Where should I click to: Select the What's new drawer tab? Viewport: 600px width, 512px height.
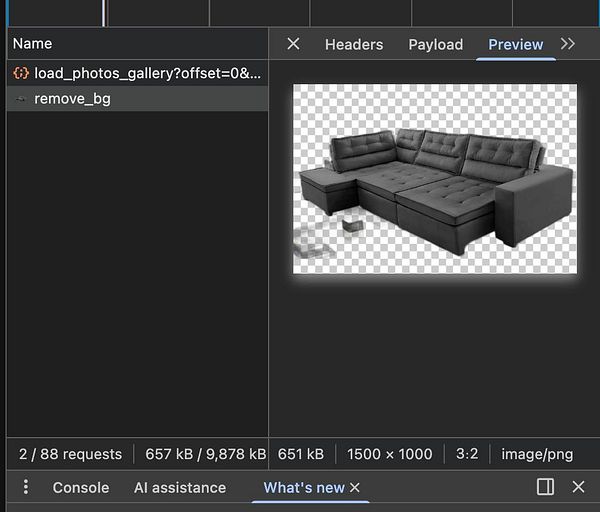[x=304, y=488]
